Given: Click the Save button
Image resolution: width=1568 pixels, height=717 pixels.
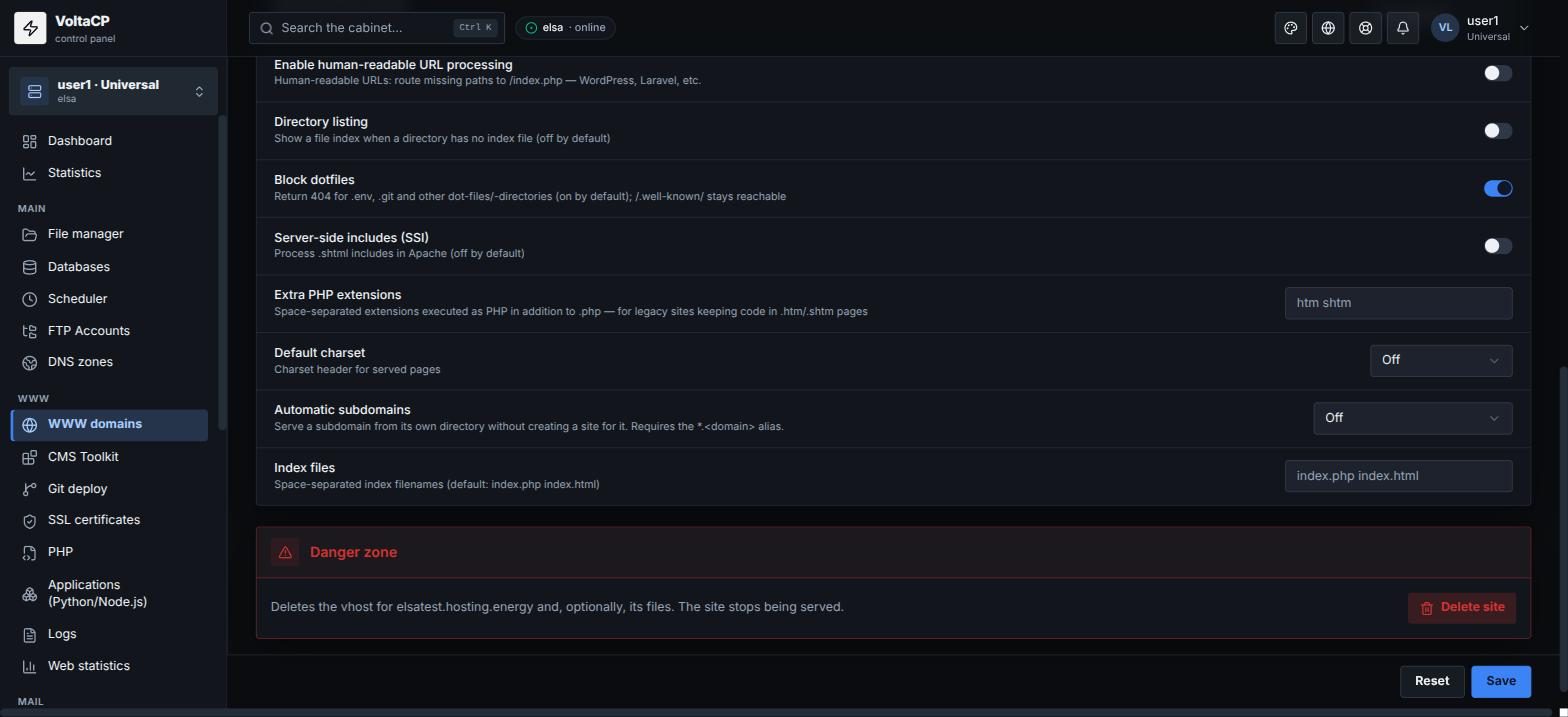Looking at the screenshot, I should [x=1500, y=681].
